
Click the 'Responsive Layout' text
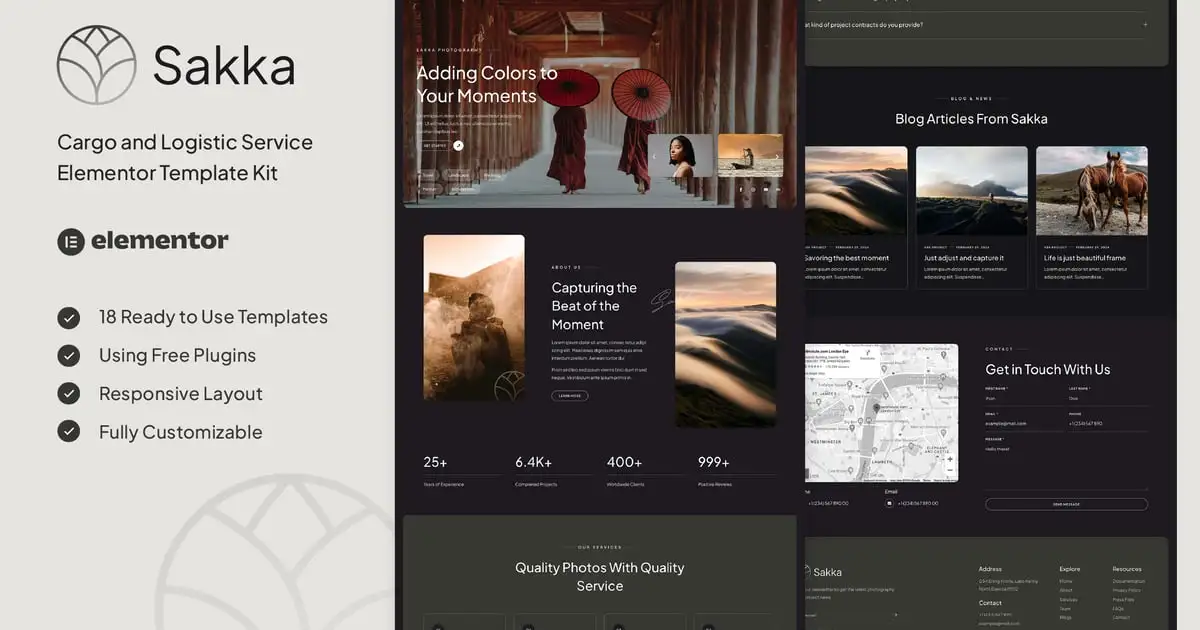coord(181,394)
